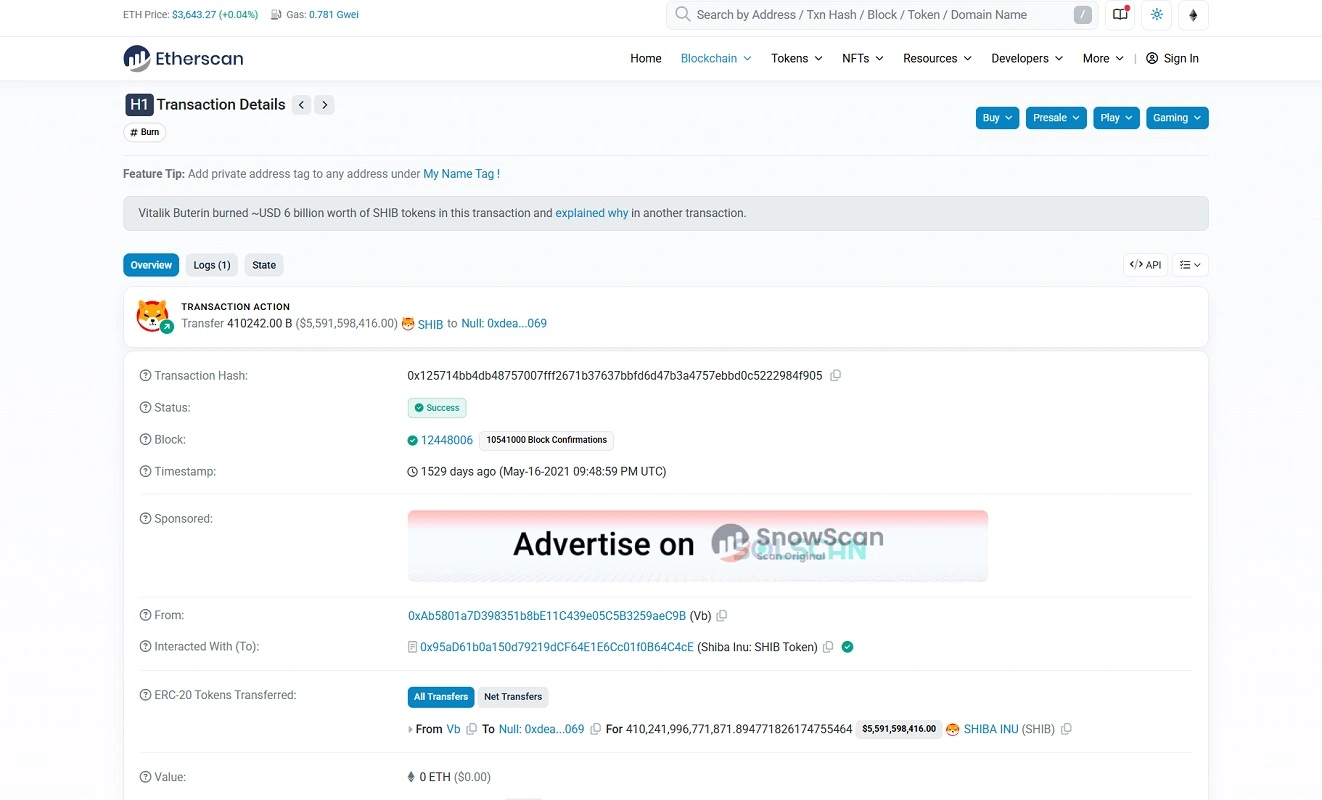
Task: Open the Tokens menu
Action: (x=797, y=58)
